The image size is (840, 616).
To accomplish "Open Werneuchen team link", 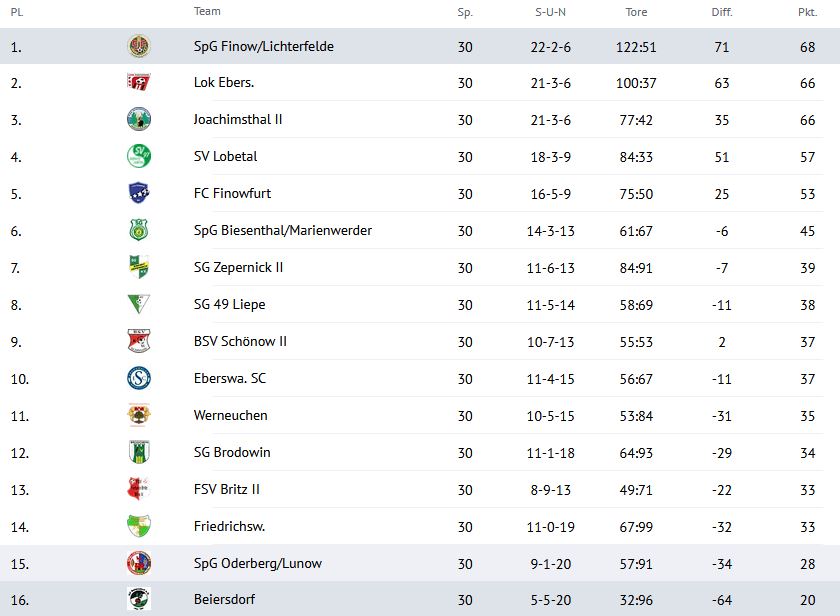I will coord(230,415).
